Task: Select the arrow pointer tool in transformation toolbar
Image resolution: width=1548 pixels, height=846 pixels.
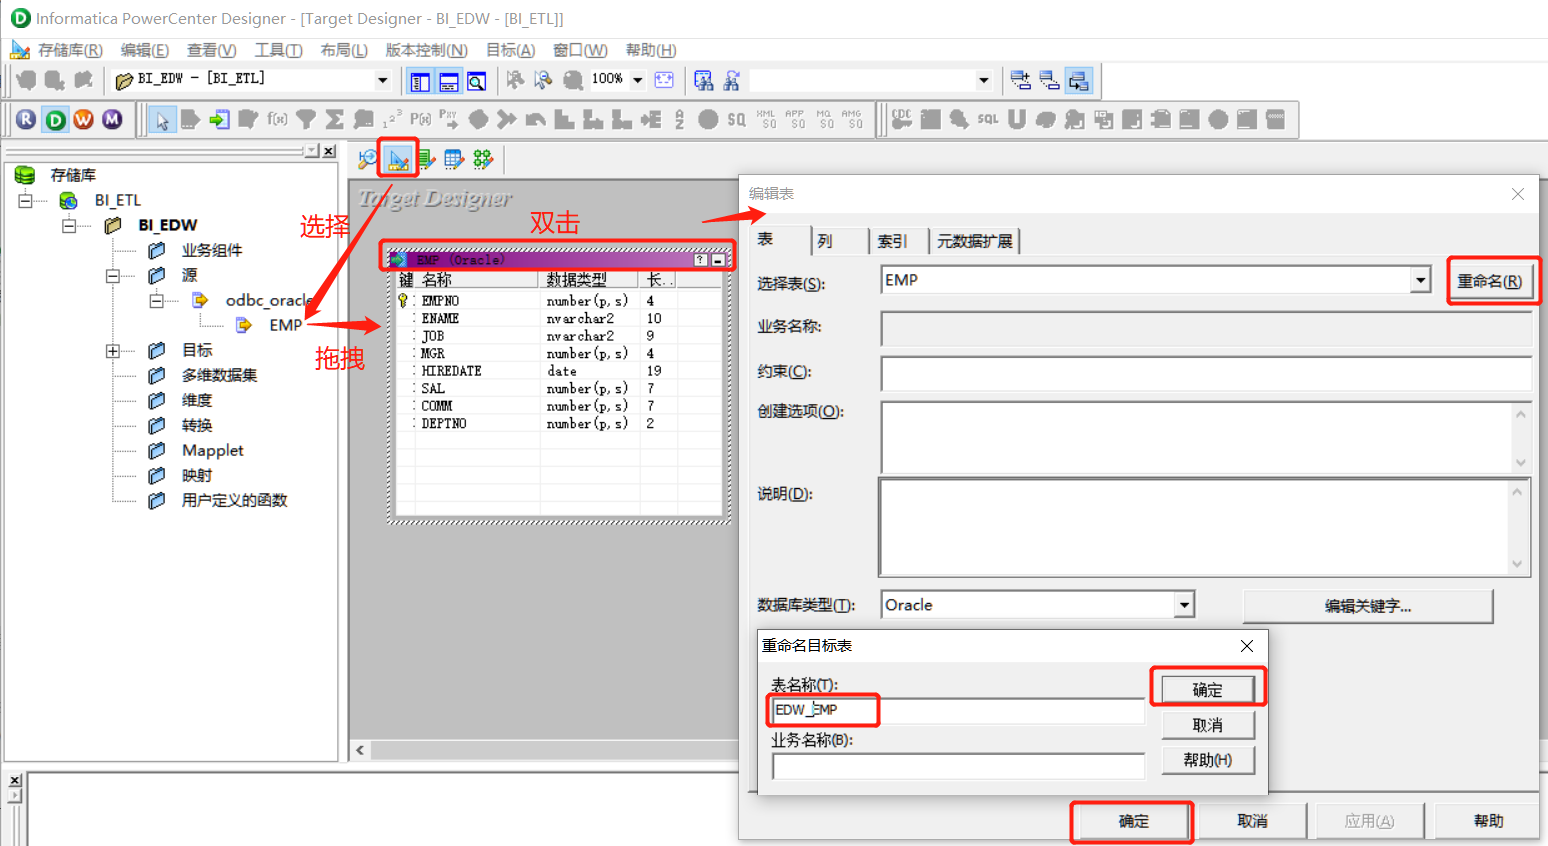Action: pos(161,120)
